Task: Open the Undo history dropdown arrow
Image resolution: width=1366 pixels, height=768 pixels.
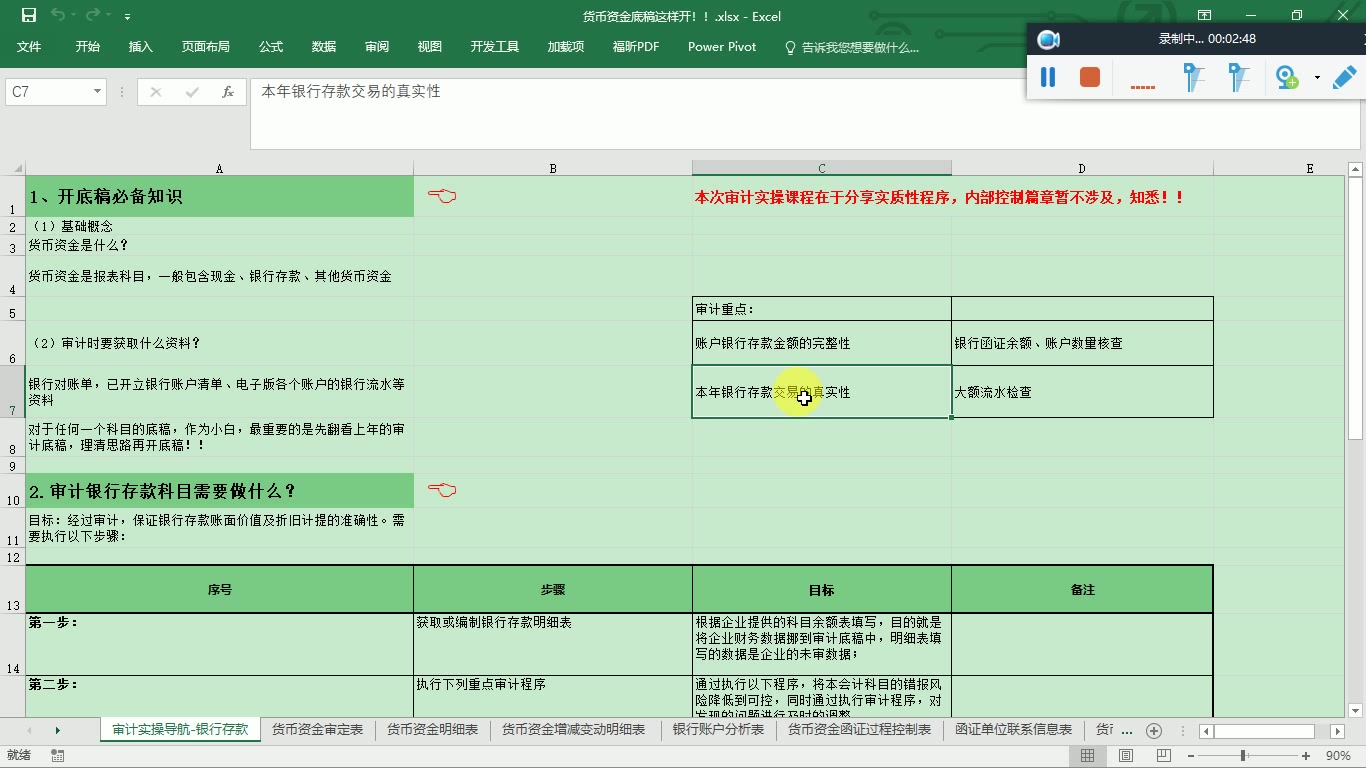Action: pos(73,17)
